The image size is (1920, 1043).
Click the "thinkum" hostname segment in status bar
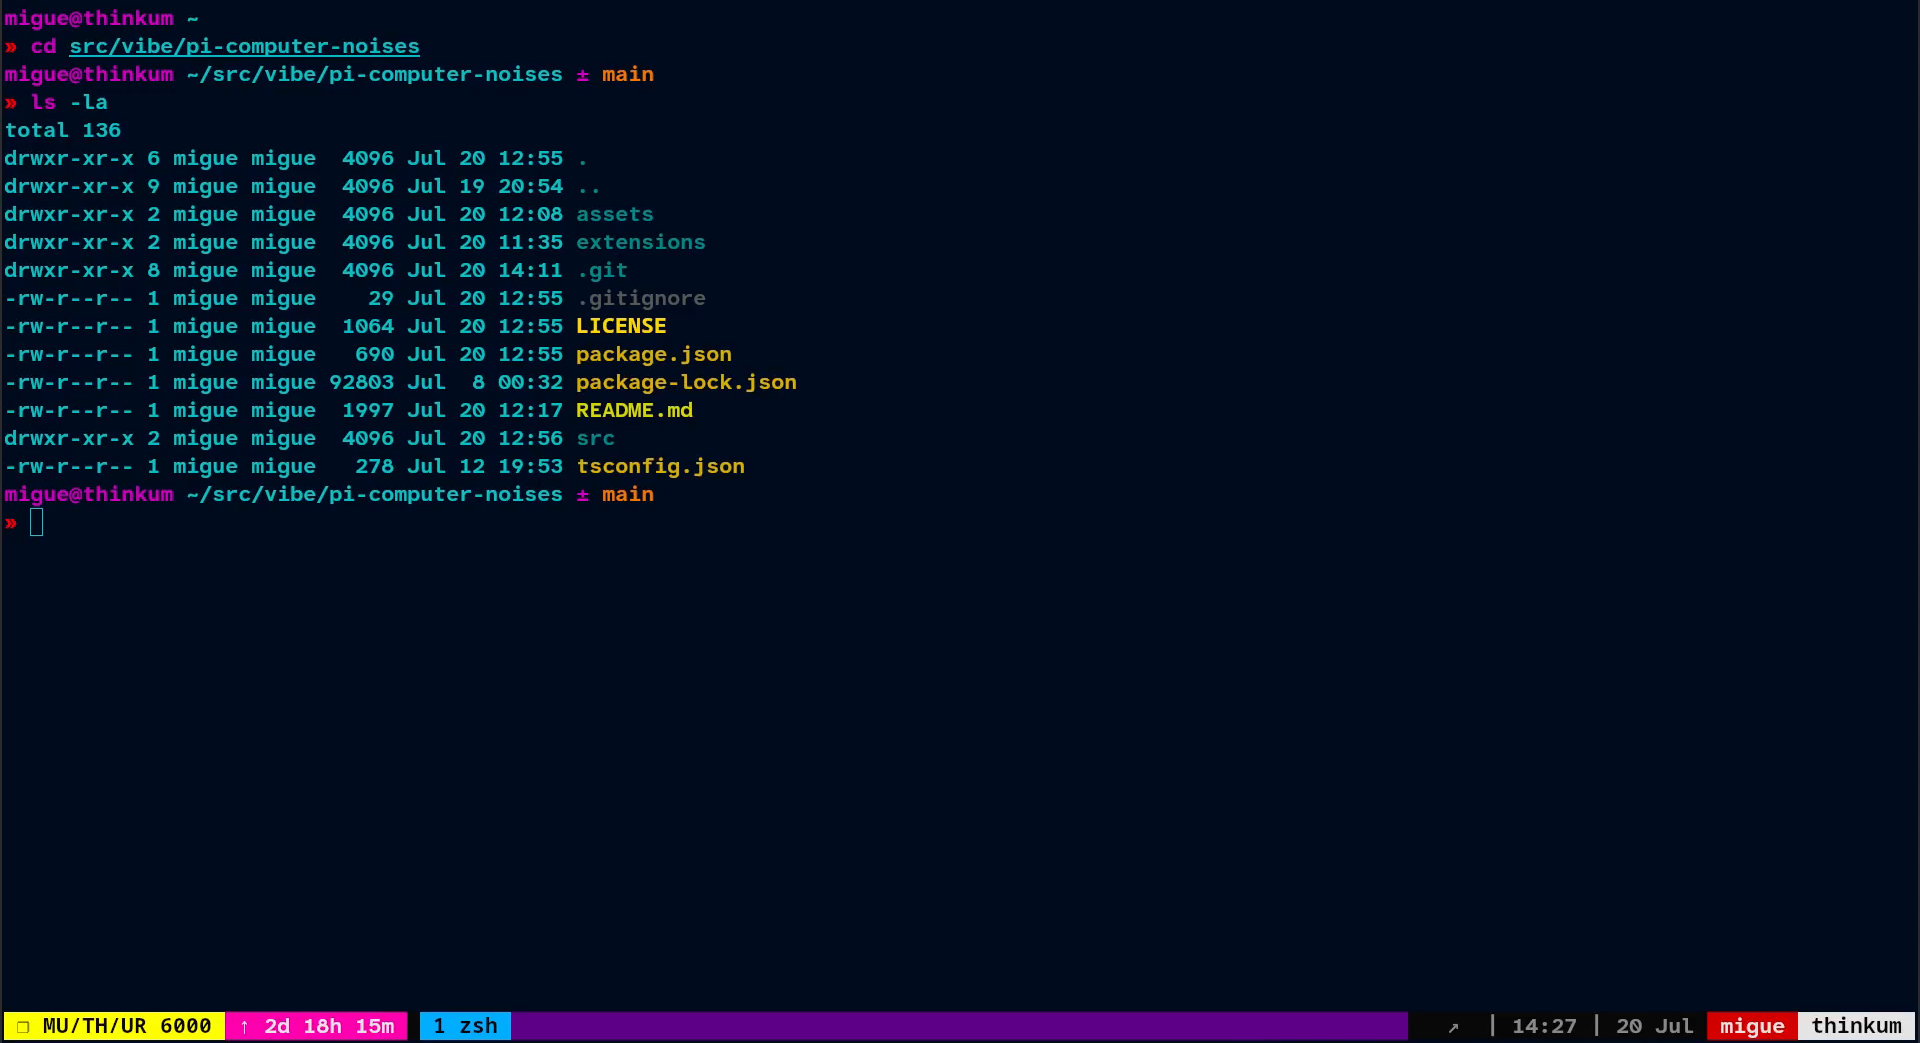pos(1856,1026)
